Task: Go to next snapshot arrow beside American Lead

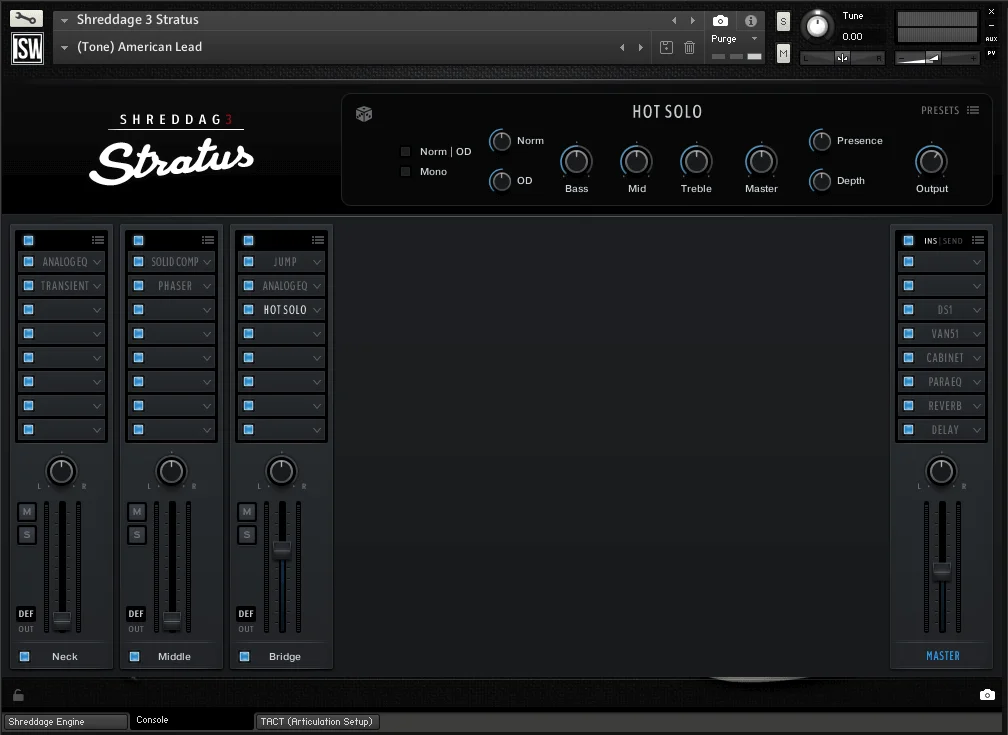Action: (640, 48)
